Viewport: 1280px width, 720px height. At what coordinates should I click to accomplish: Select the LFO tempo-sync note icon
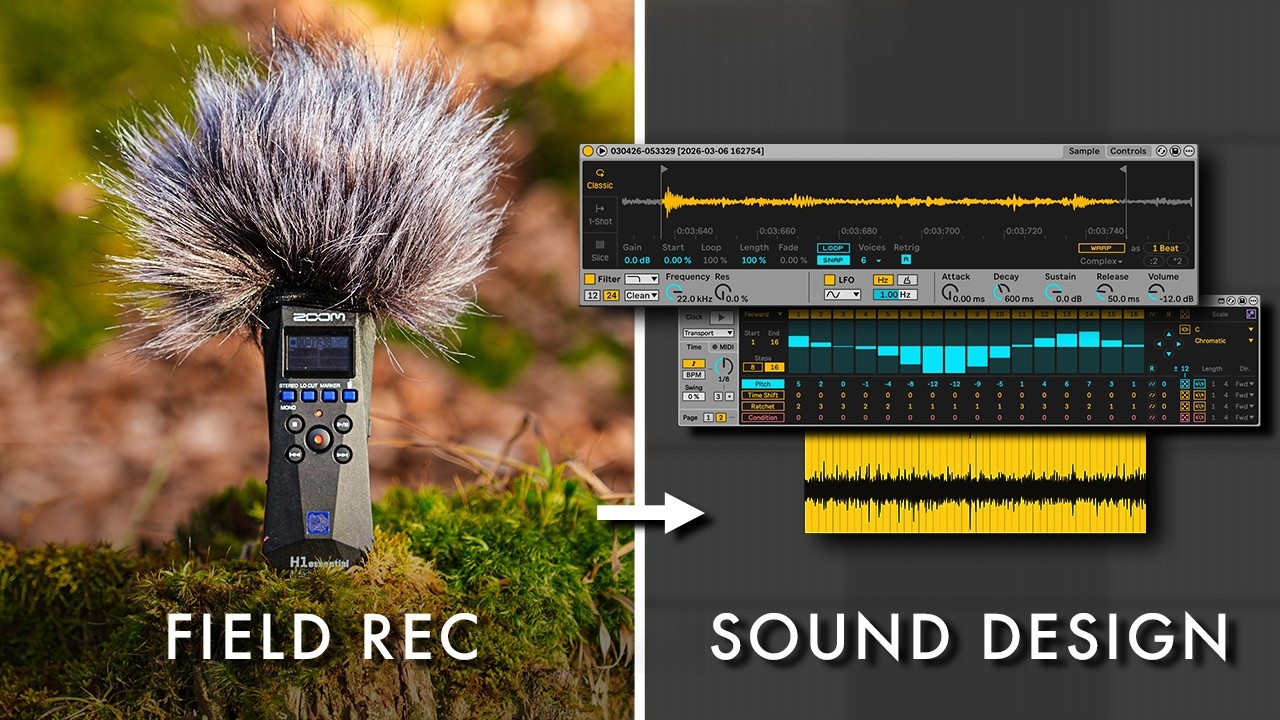907,280
